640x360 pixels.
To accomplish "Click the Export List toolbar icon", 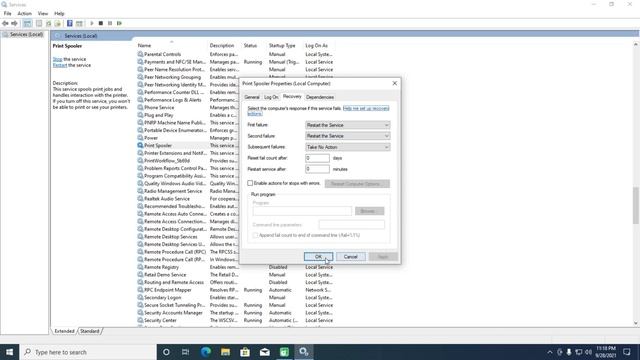I will pyautogui.click(x=58, y=23).
